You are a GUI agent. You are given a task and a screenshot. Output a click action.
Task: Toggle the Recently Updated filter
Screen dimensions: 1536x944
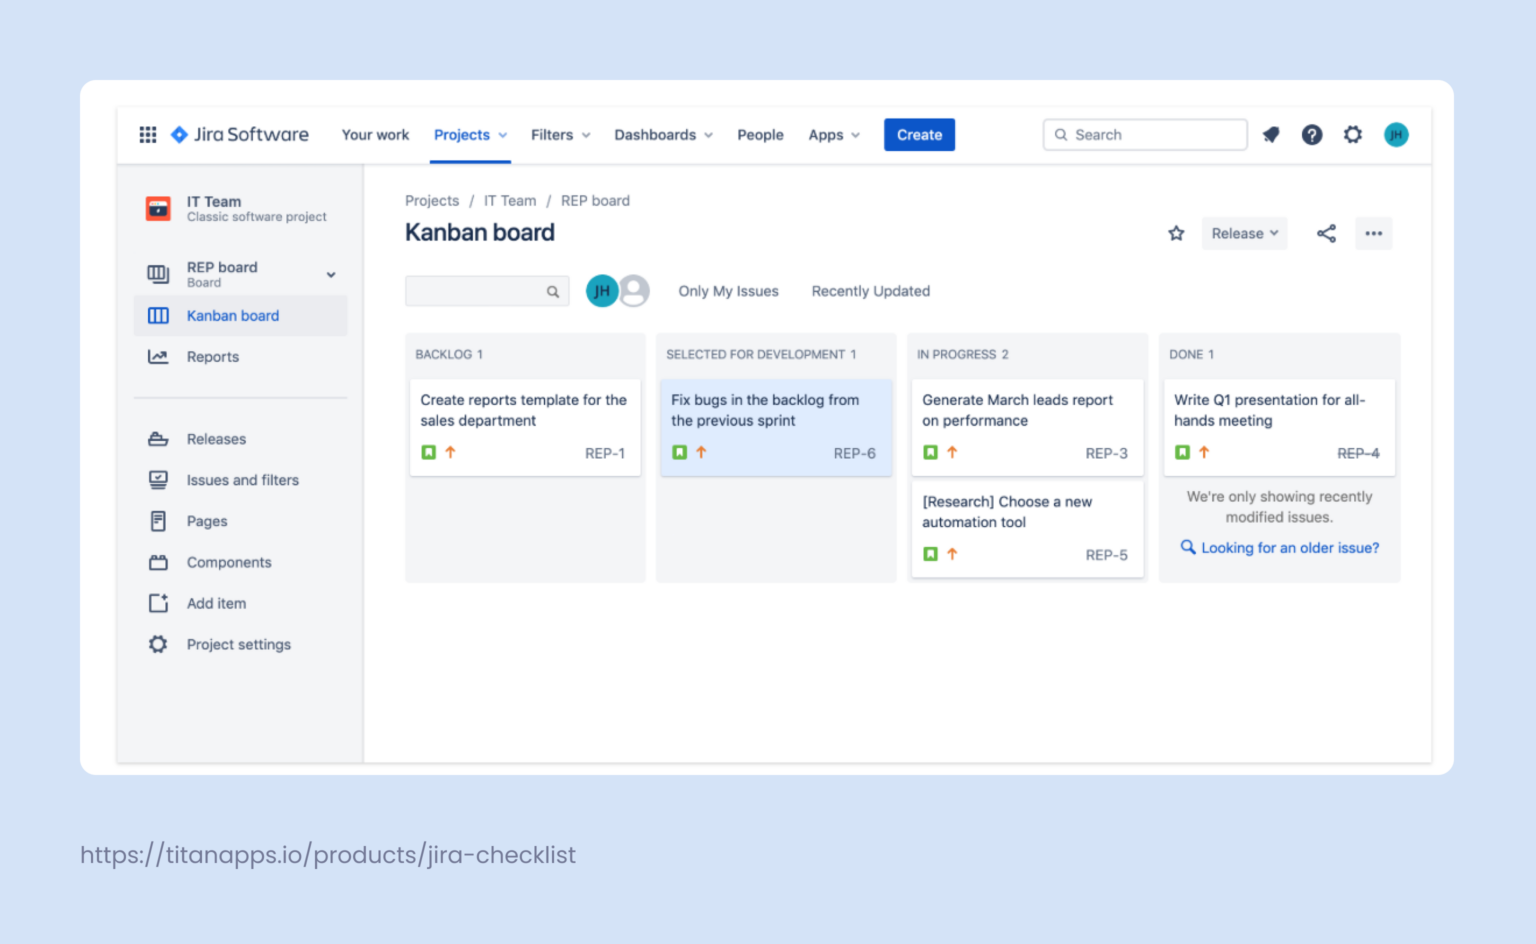tap(870, 291)
